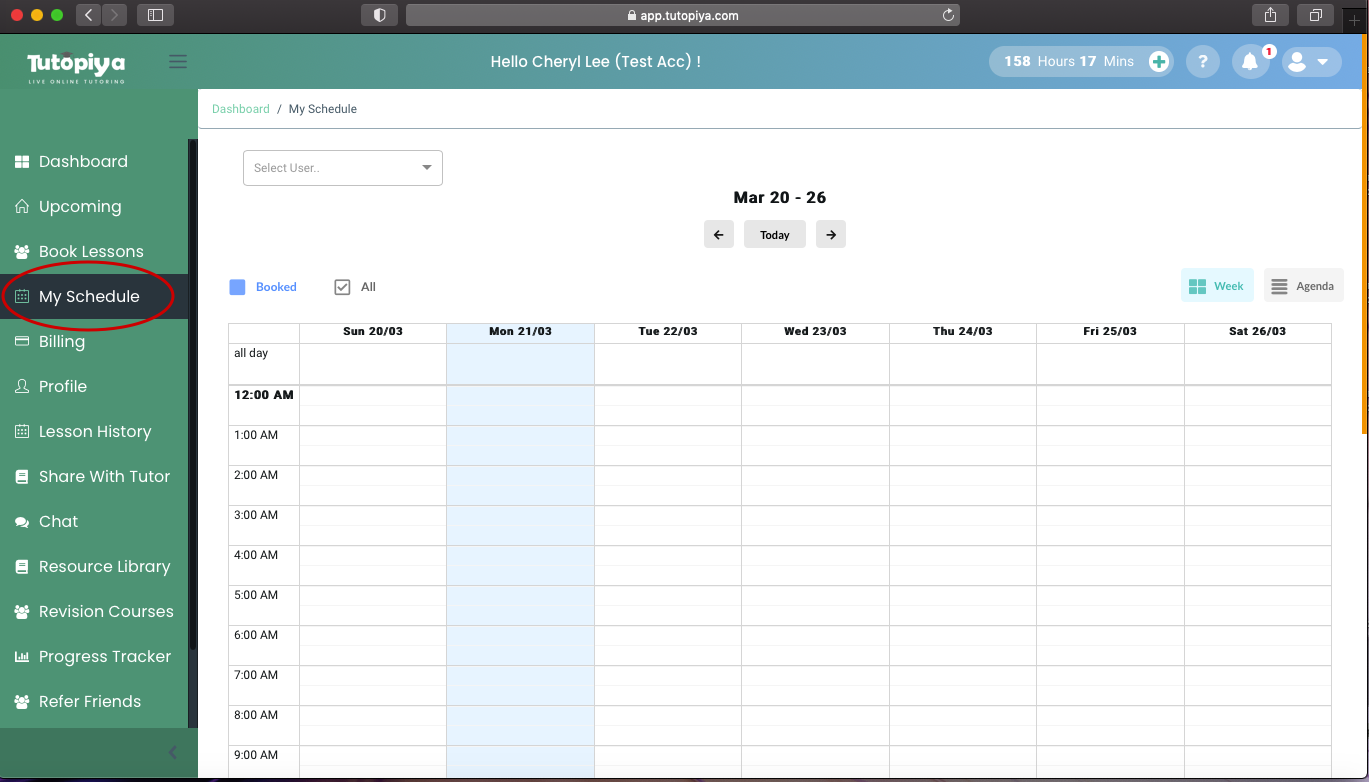Collapse the sidebar using bottom chevron
This screenshot has height=782, width=1369.
coord(172,753)
